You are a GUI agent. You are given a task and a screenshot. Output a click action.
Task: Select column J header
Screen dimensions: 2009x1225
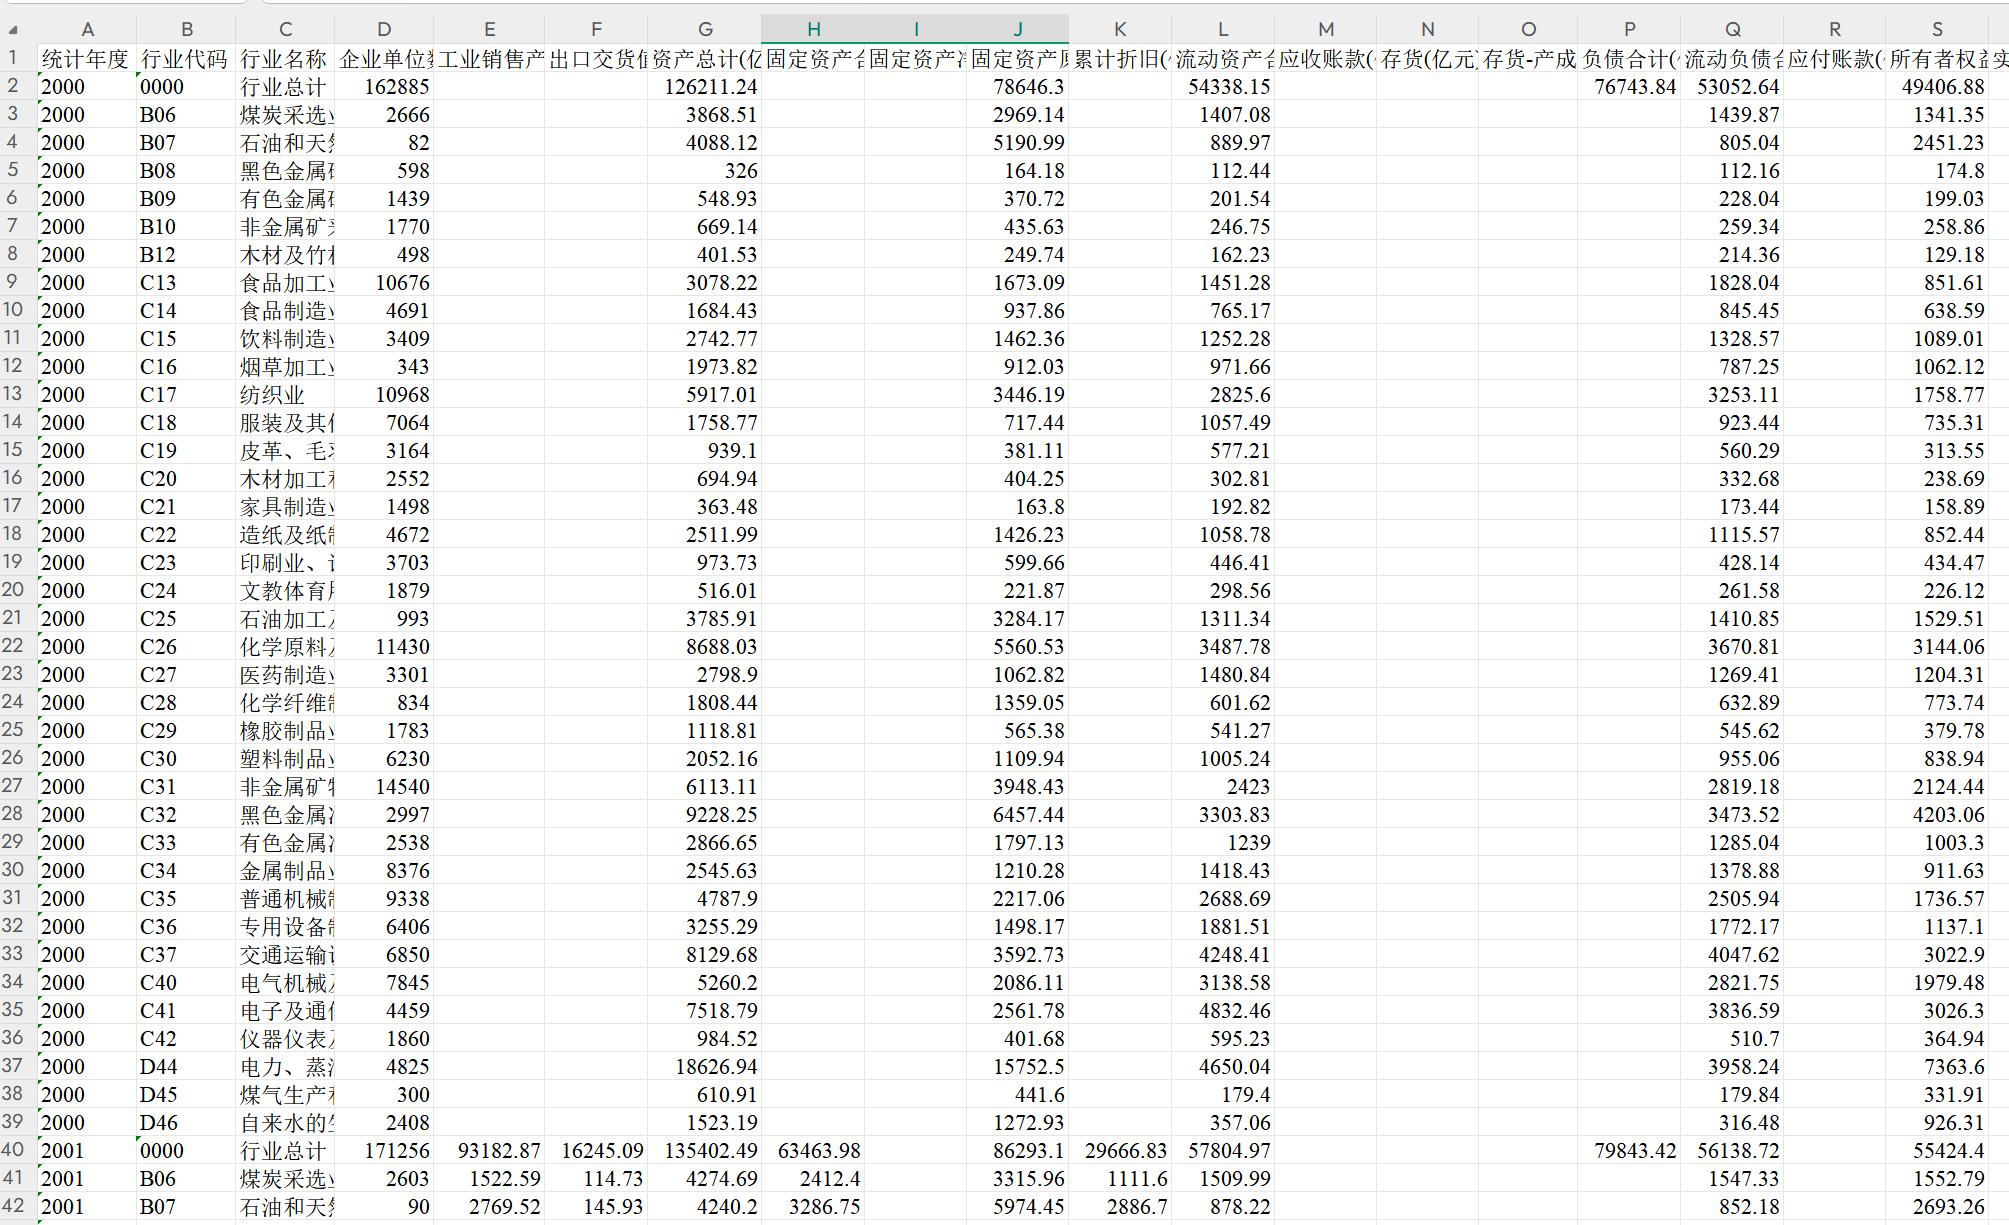[1017, 30]
